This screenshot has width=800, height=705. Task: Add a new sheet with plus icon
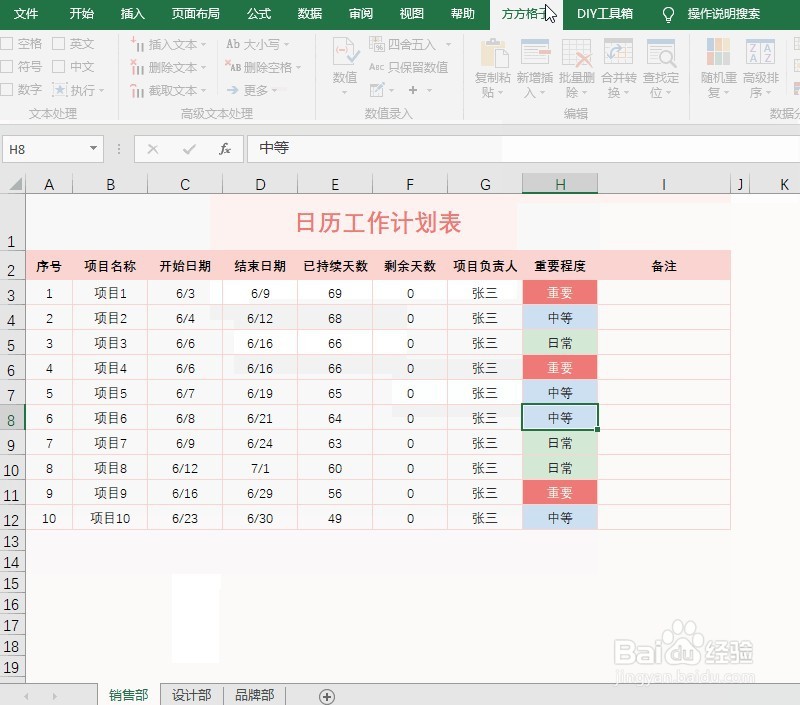click(x=327, y=696)
